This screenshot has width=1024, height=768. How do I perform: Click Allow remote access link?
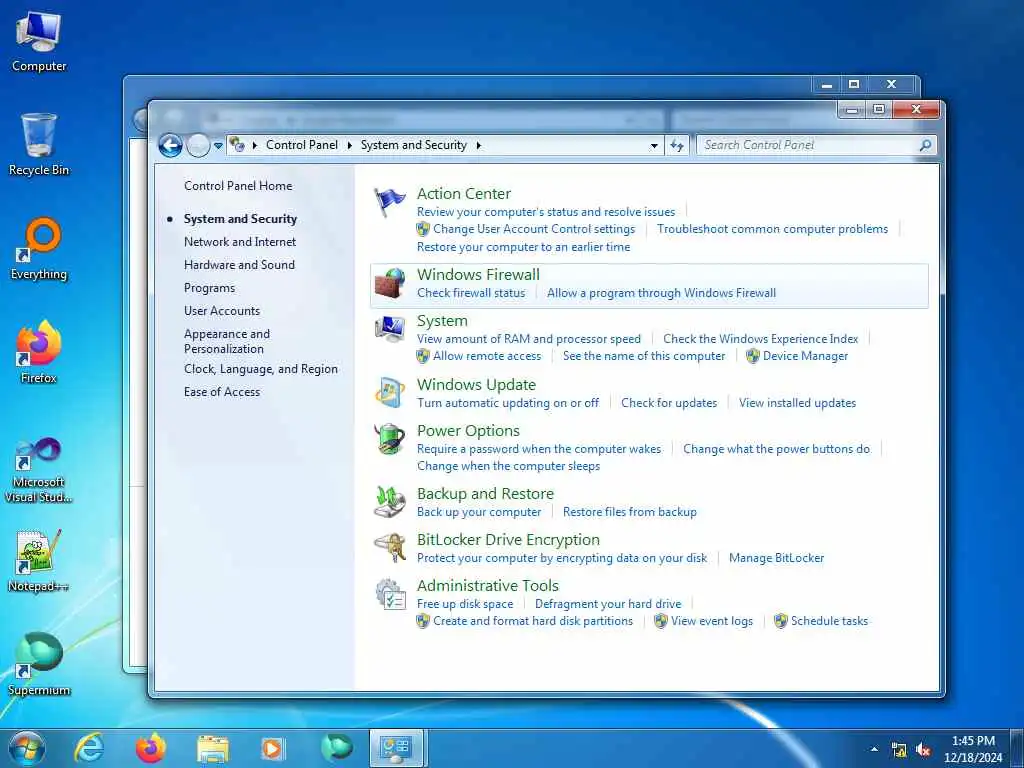click(x=487, y=356)
